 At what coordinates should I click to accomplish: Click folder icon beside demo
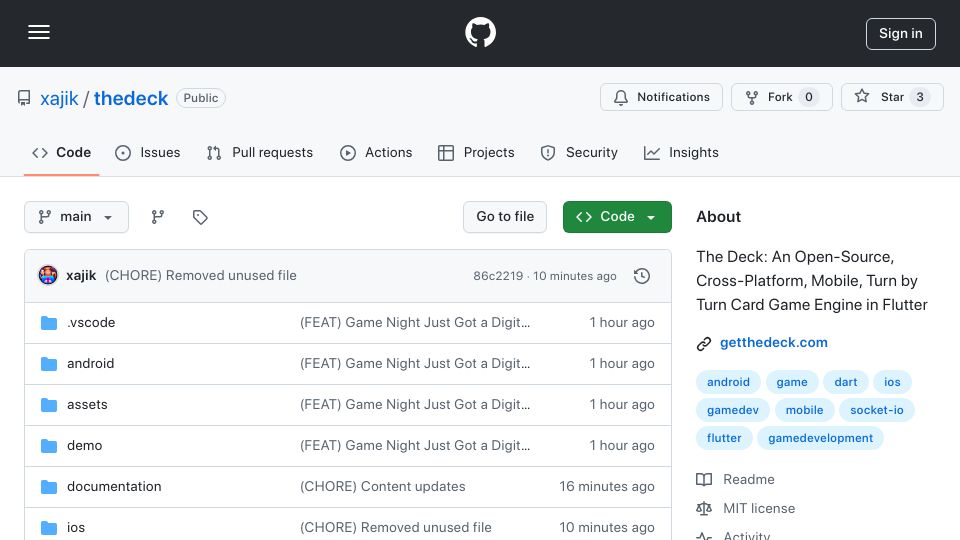[x=49, y=446]
